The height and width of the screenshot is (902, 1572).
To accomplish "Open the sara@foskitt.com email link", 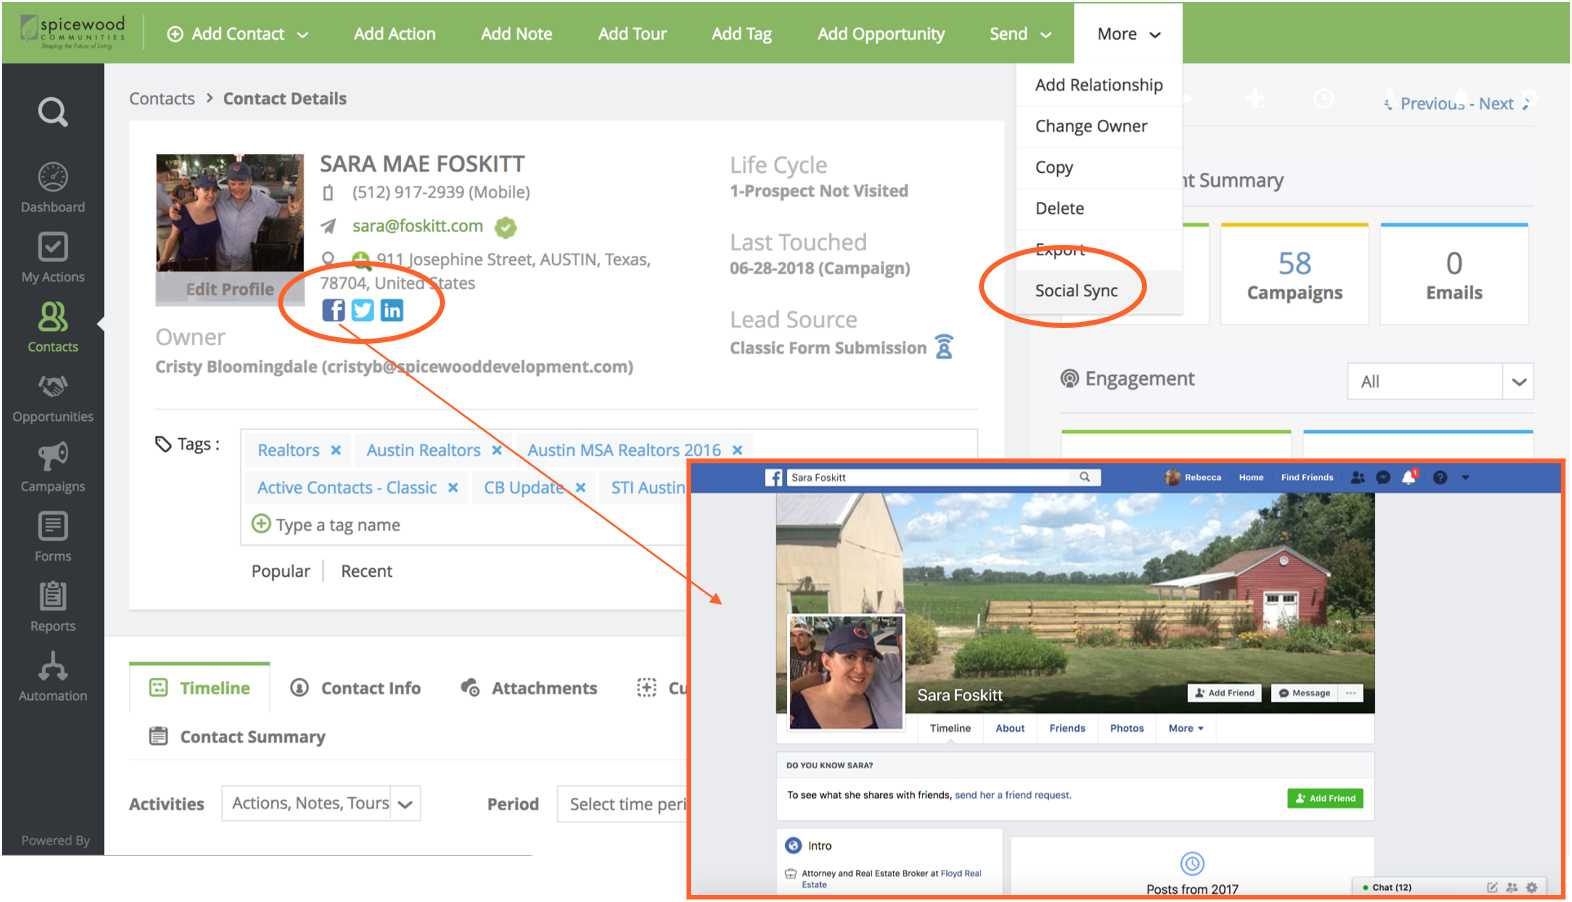I will point(418,226).
